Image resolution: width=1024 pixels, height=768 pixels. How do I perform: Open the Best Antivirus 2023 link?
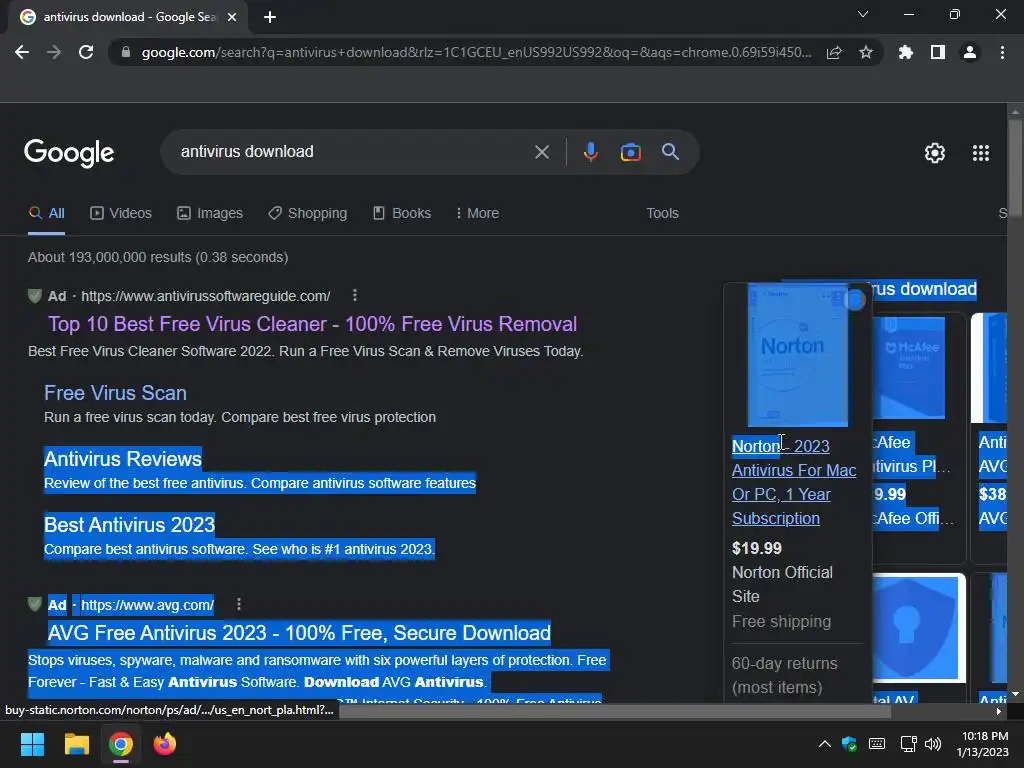coord(129,525)
